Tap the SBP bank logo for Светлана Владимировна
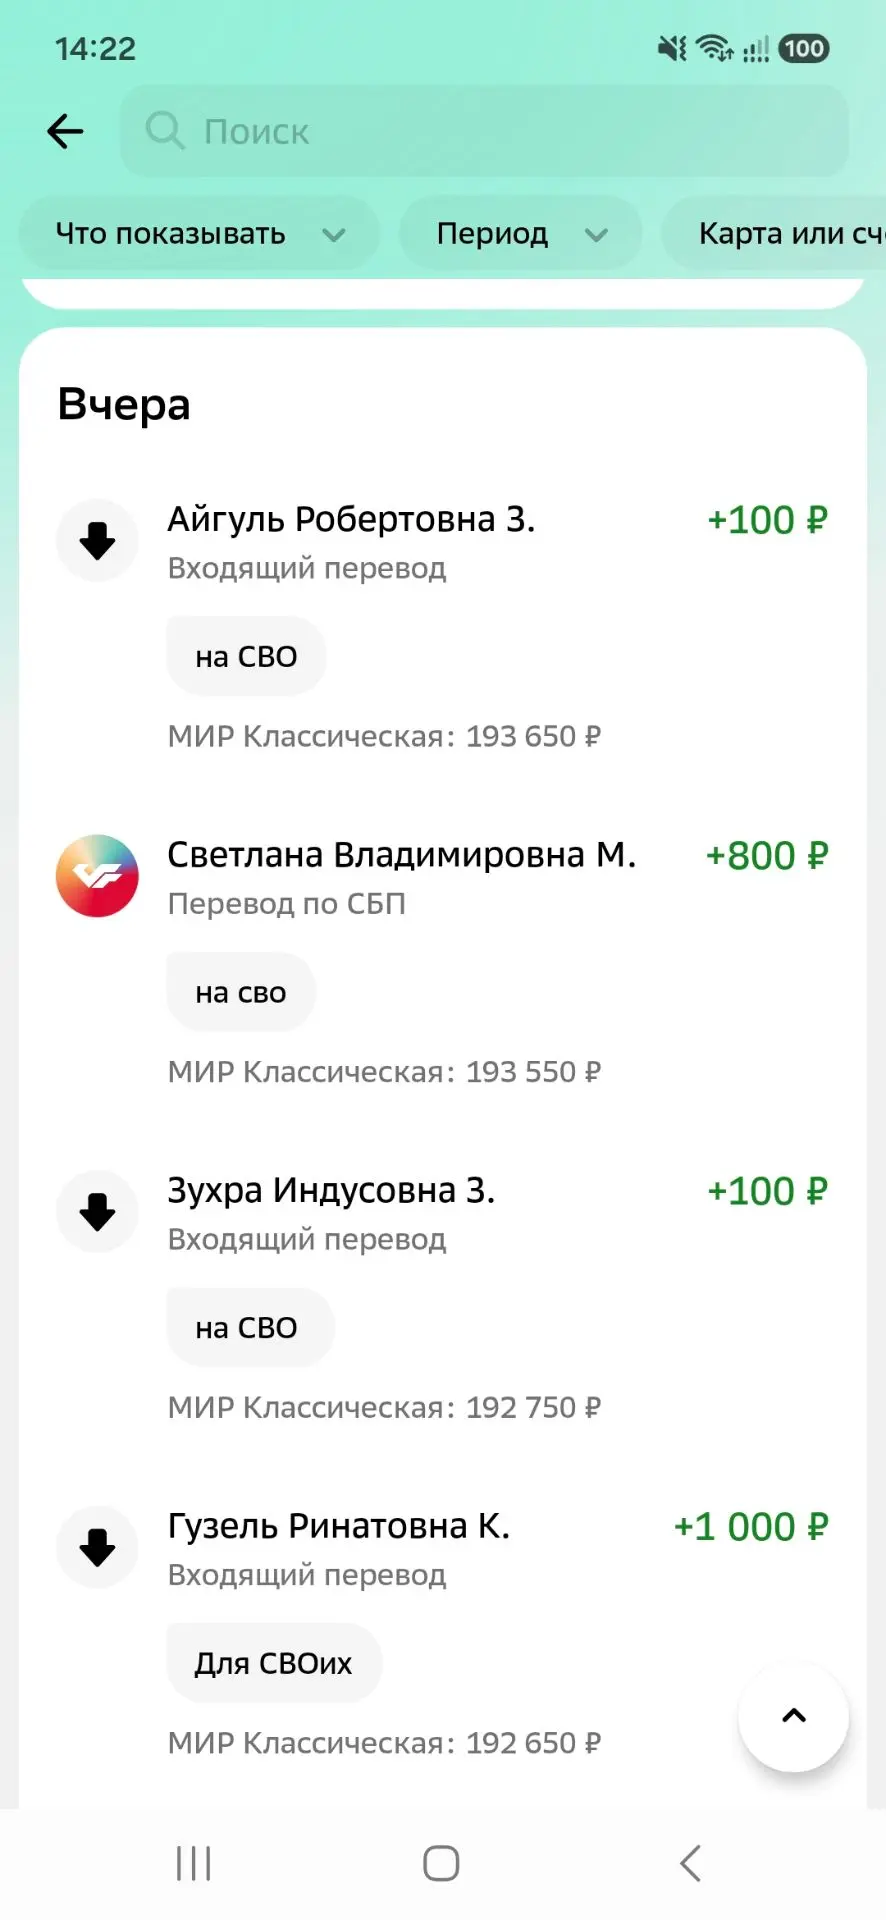The image size is (886, 1920). pos(97,876)
